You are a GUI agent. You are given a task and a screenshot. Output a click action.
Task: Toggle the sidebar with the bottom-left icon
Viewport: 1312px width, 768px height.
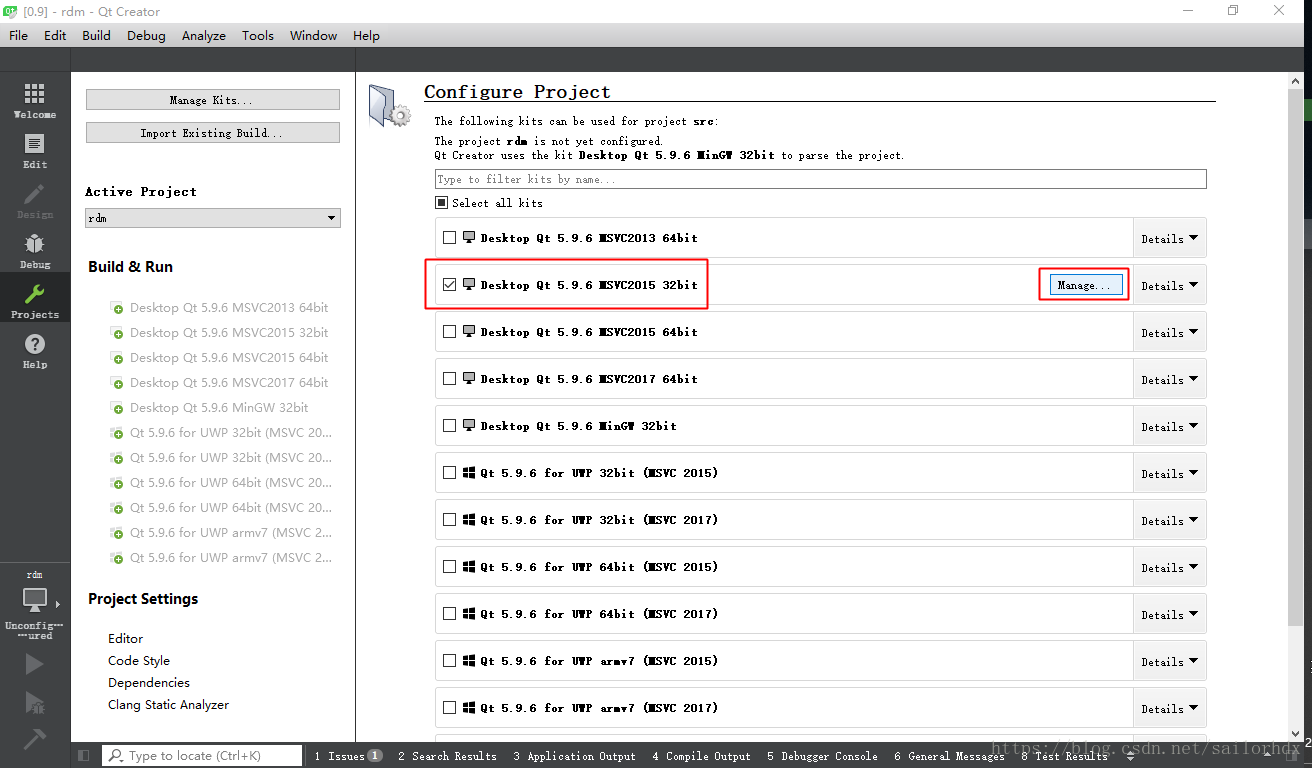83,756
